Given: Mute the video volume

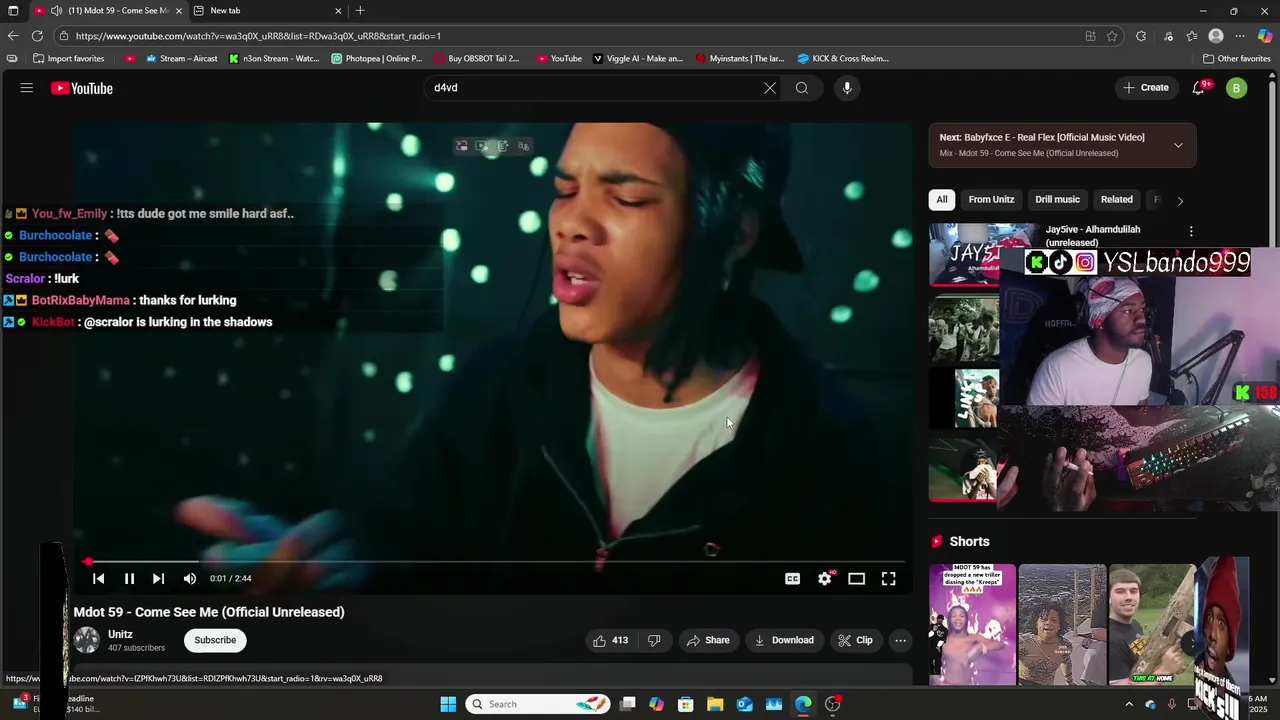Looking at the screenshot, I should (x=190, y=579).
